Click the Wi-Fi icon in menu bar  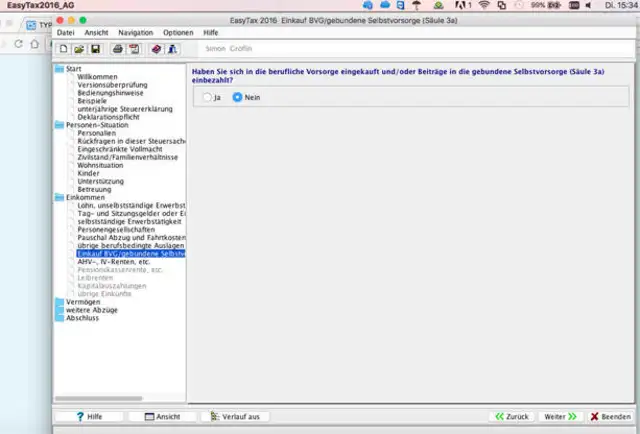pos(484,5)
